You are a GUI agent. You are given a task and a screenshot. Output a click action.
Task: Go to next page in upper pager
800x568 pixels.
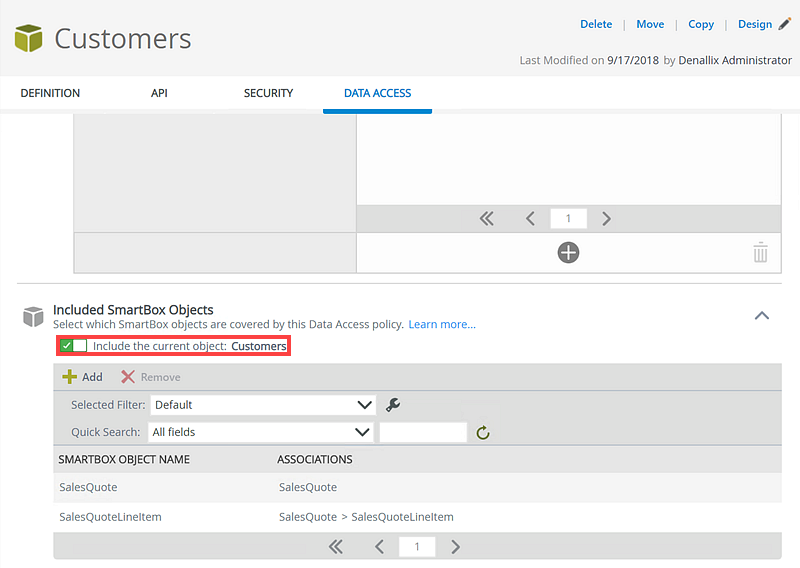[606, 219]
